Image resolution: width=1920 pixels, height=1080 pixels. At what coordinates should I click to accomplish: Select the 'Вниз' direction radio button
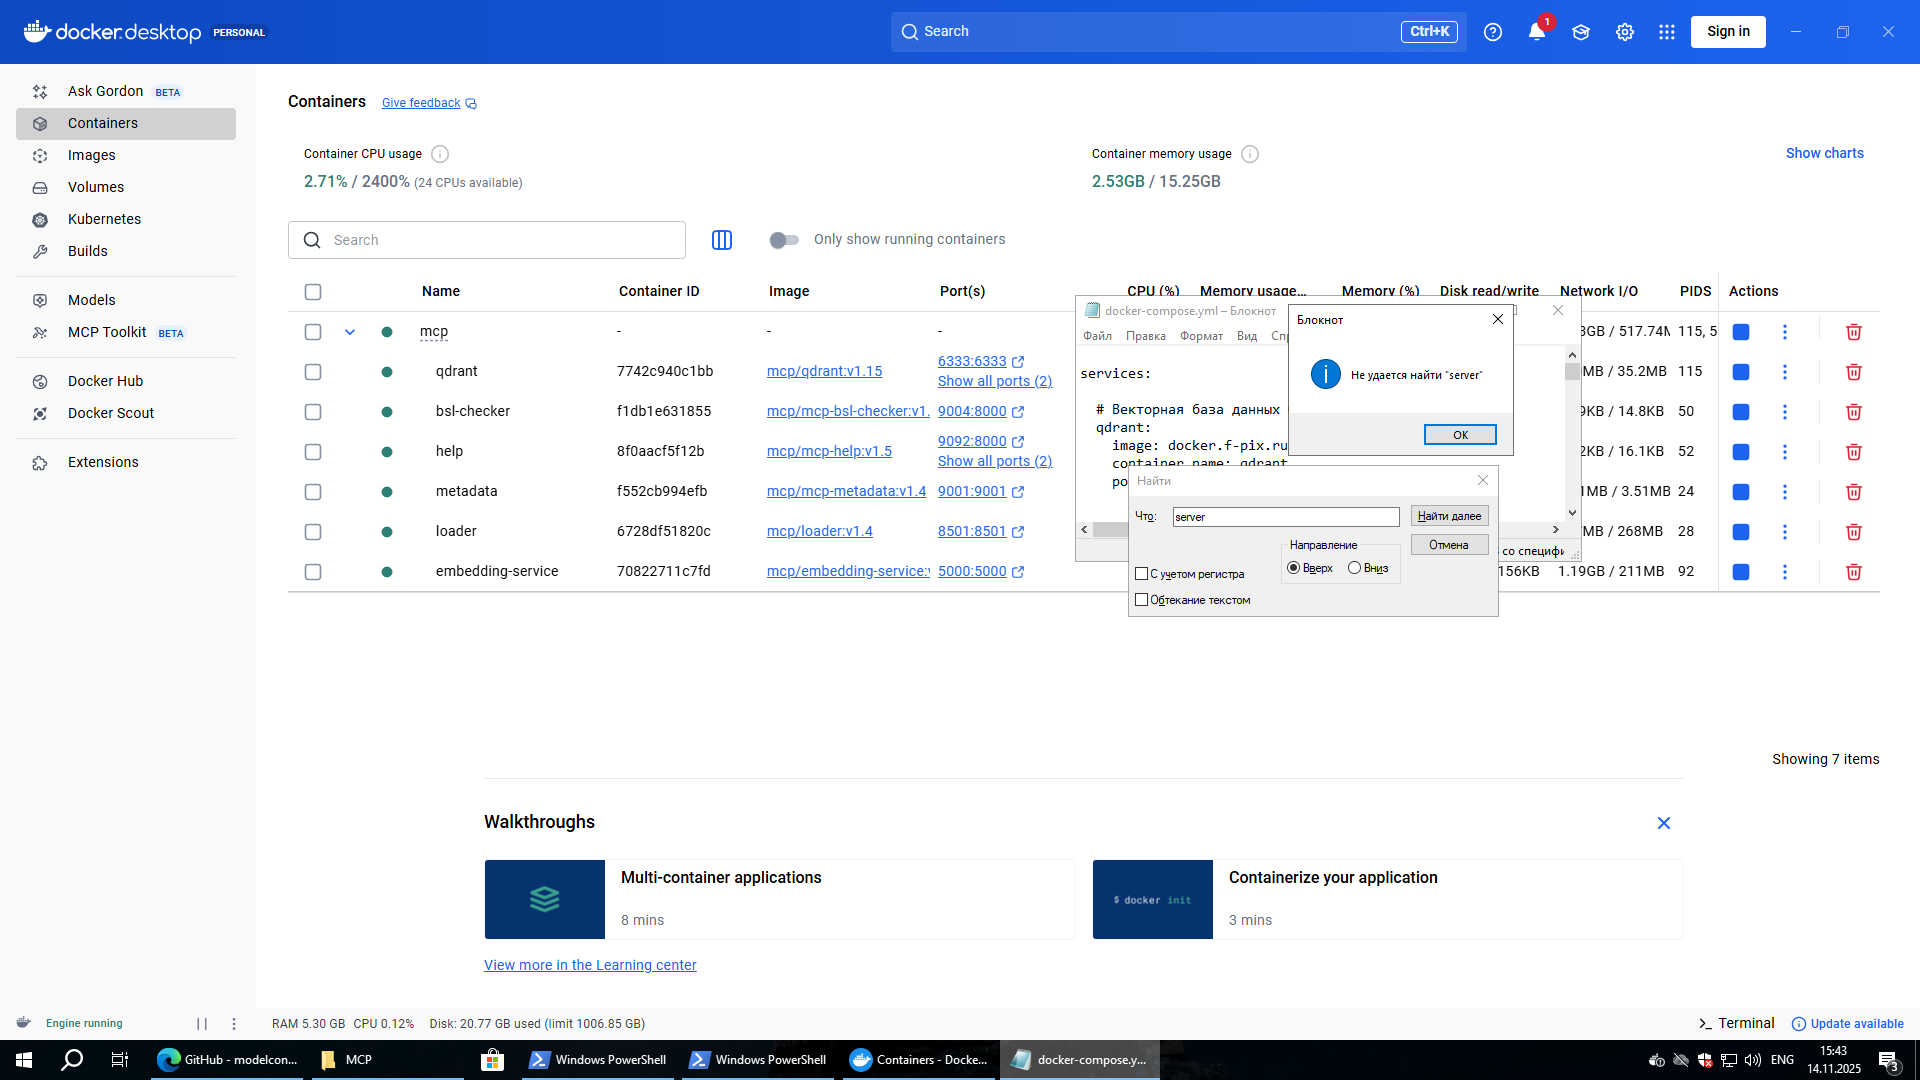click(x=1354, y=568)
